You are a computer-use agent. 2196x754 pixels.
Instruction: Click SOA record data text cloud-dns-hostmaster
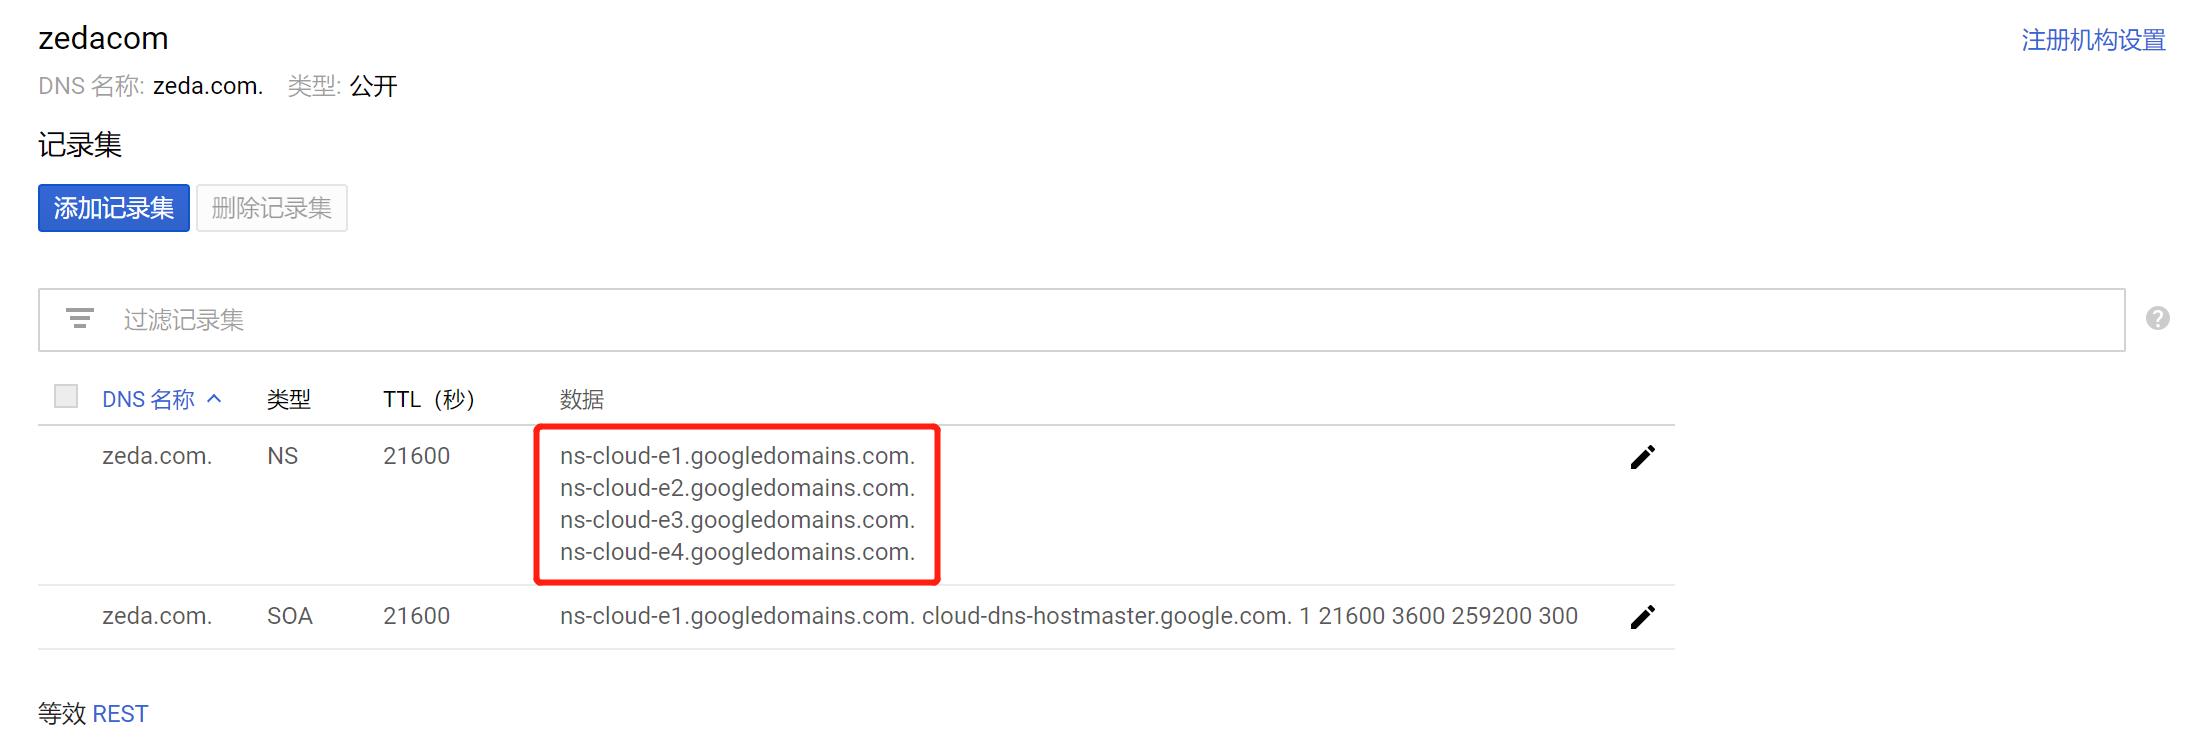[1106, 616]
